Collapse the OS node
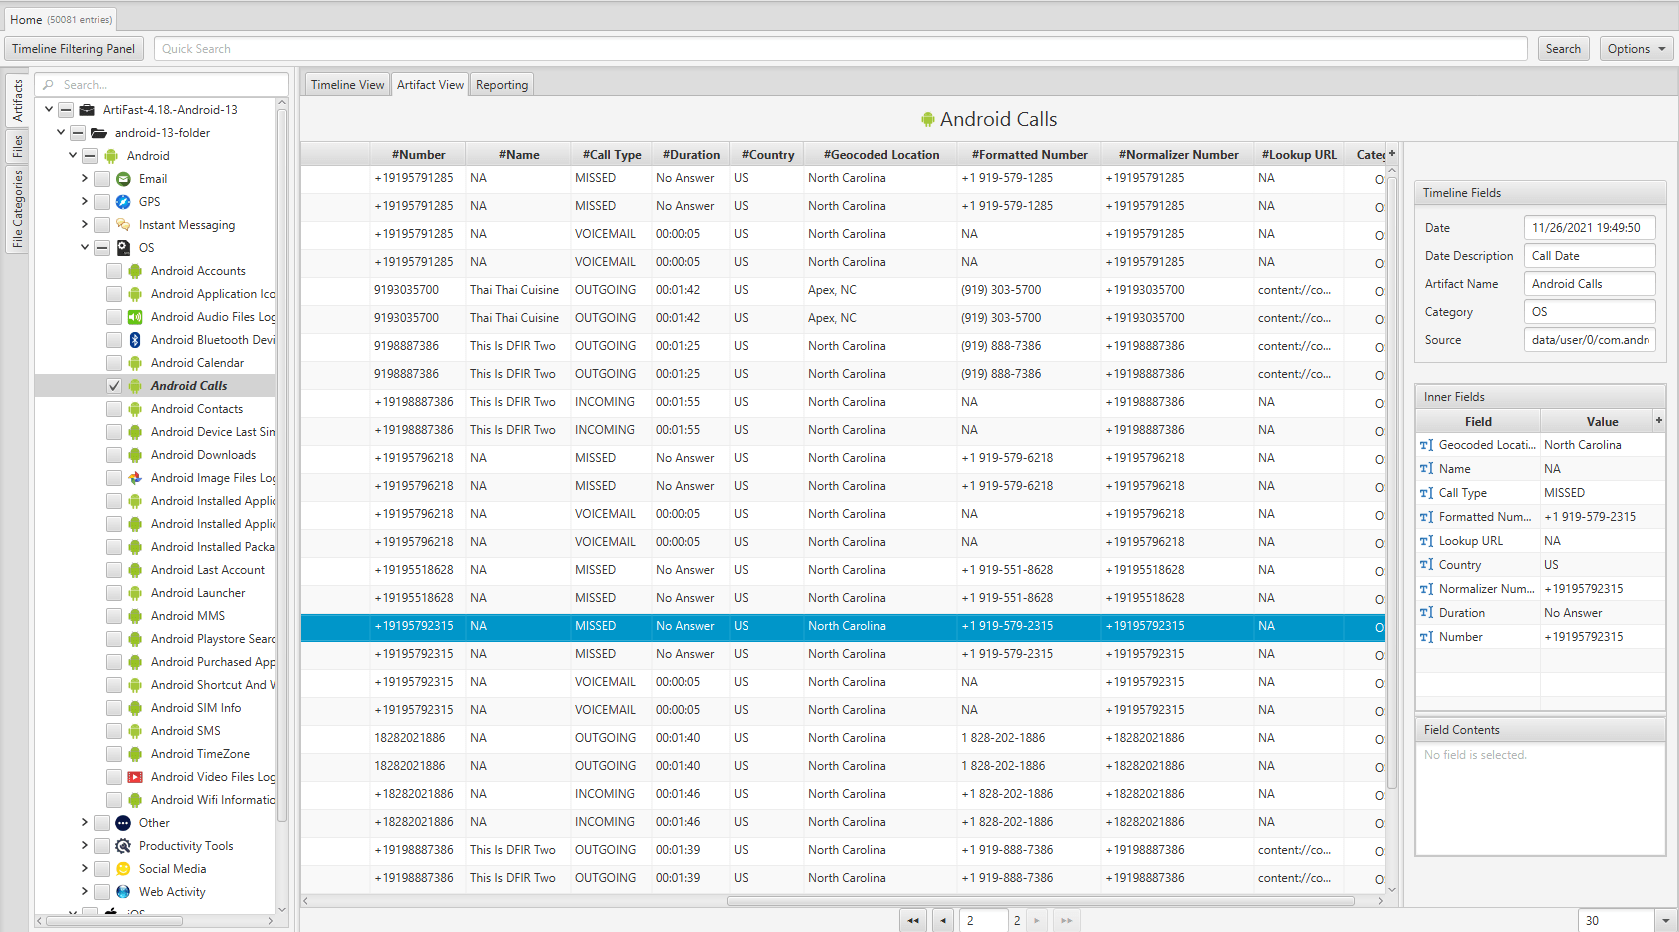 click(x=85, y=247)
